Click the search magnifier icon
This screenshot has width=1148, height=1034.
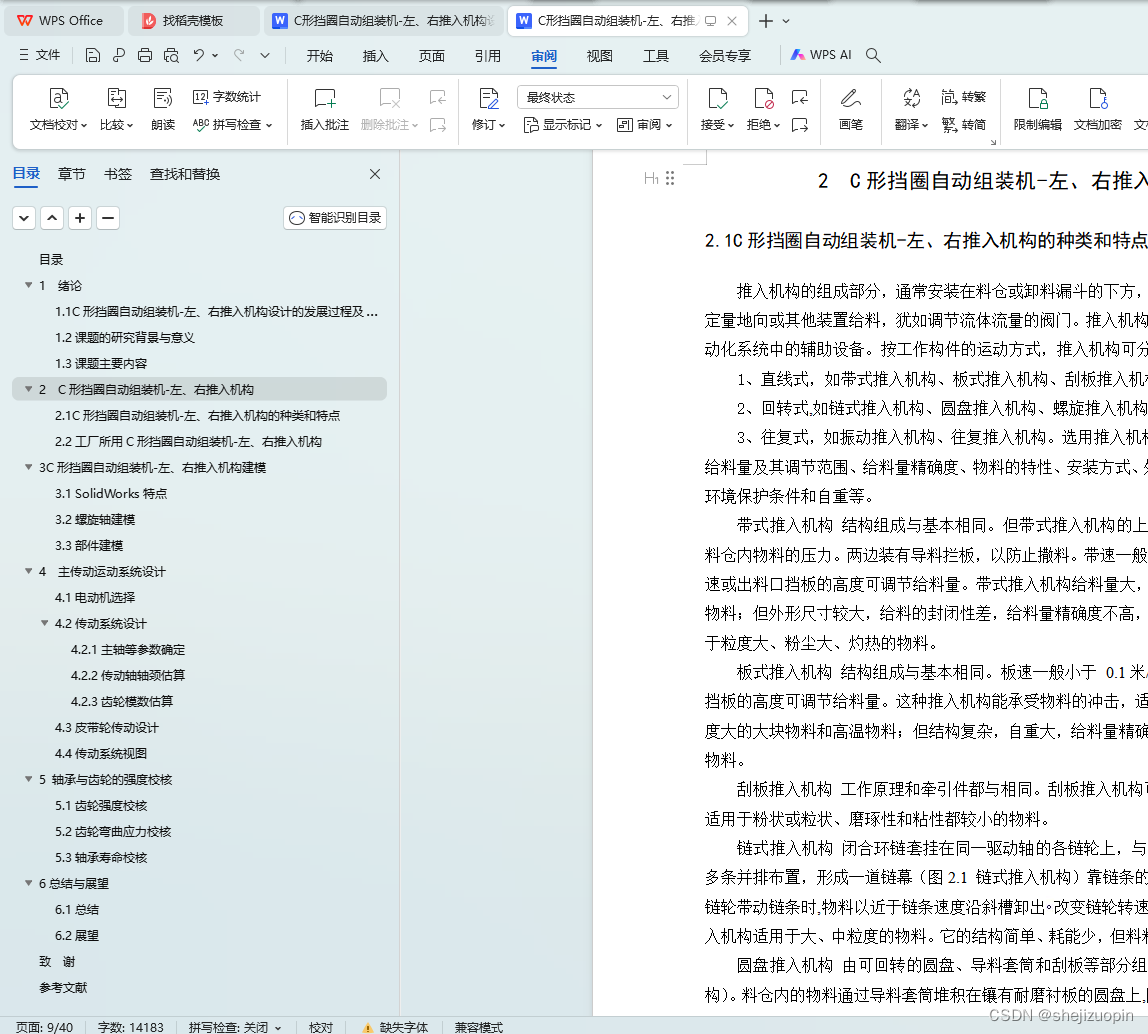[x=873, y=55]
